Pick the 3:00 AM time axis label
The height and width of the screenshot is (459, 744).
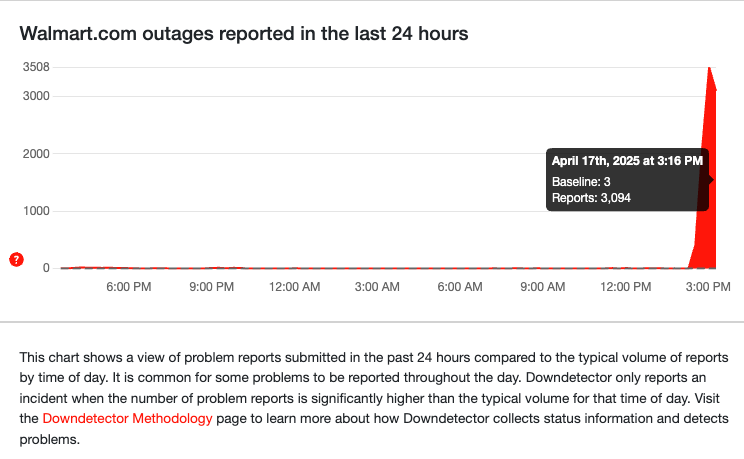(377, 287)
